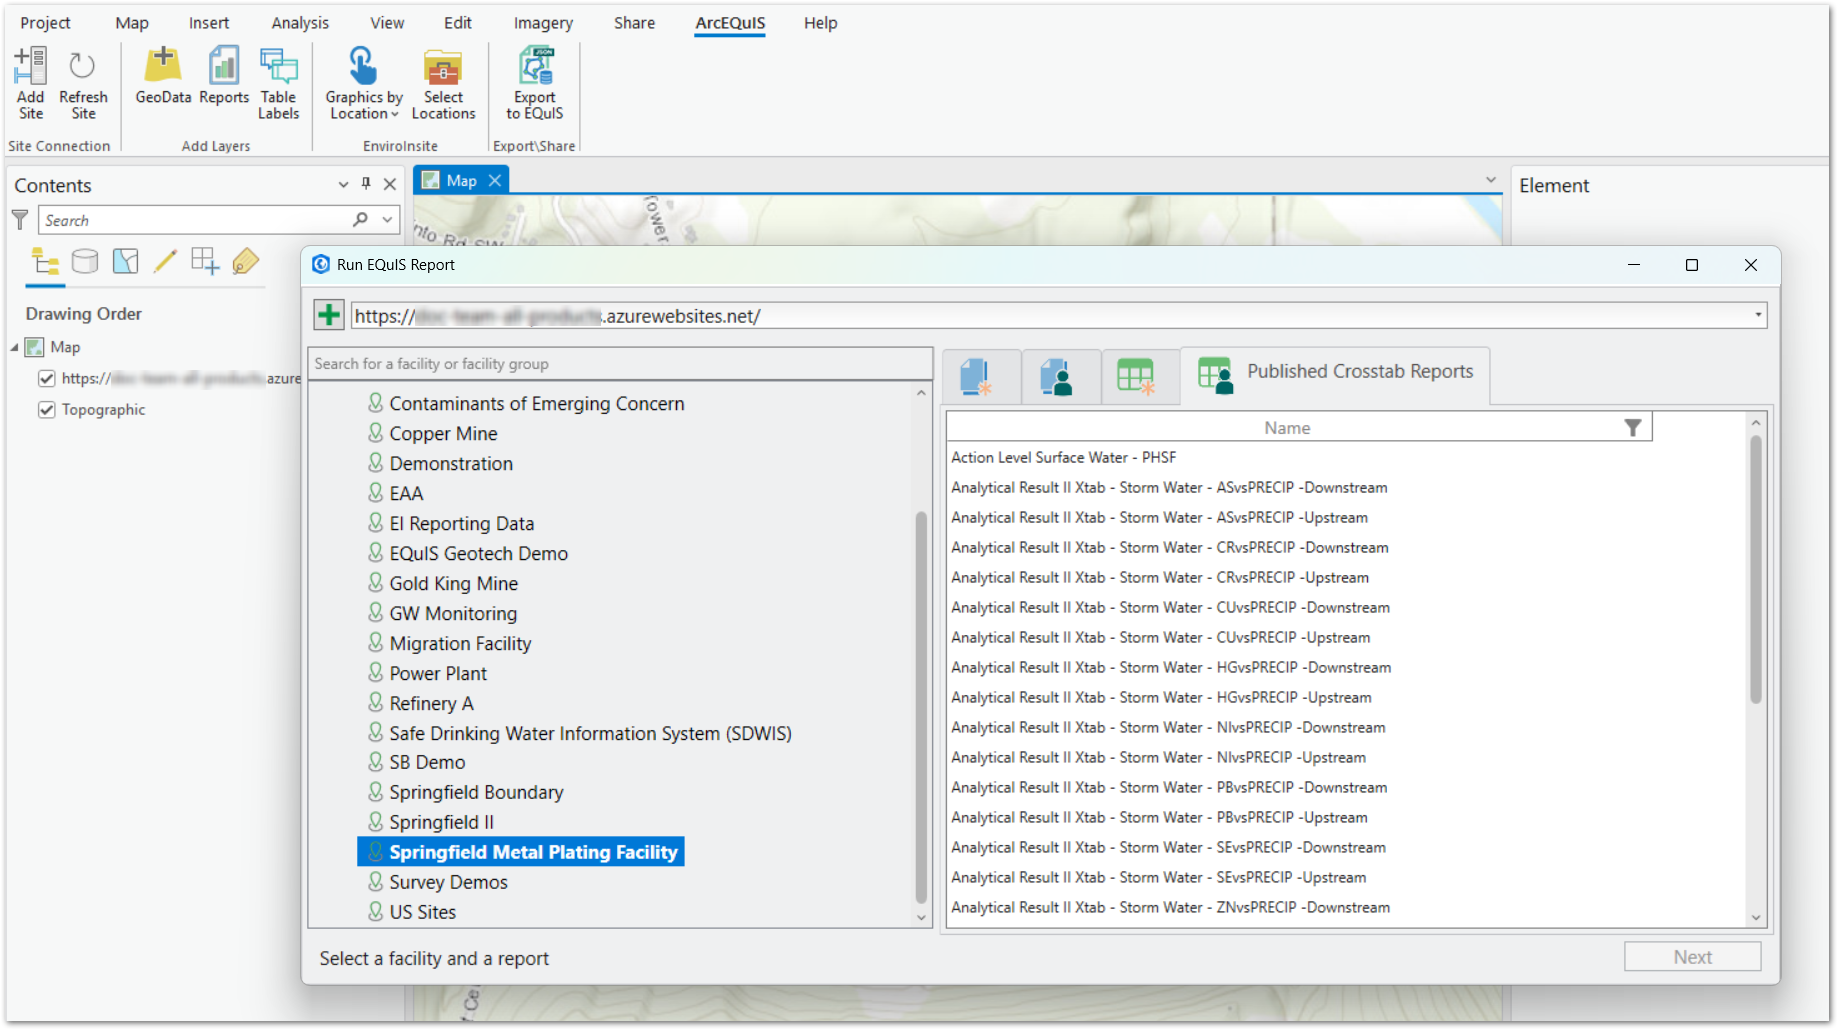Switch to the user reports tab icon
Screen dimensions: 1838x1030
pos(1056,377)
